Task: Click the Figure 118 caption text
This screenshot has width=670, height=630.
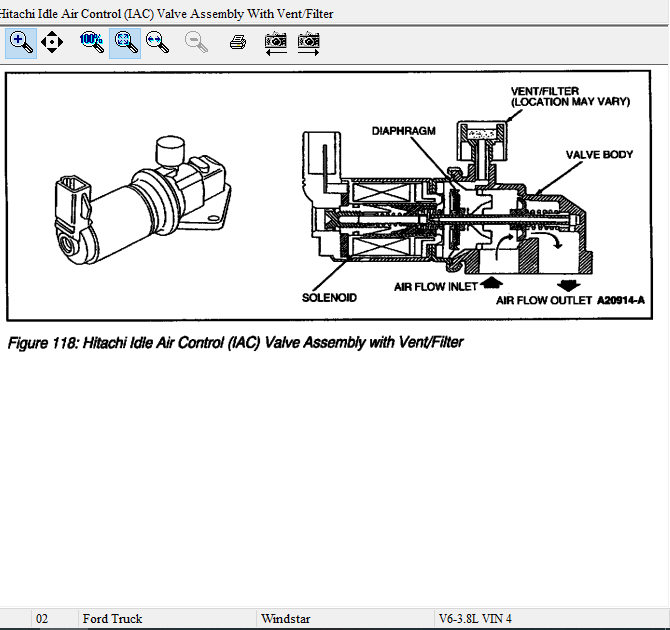Action: (x=235, y=343)
